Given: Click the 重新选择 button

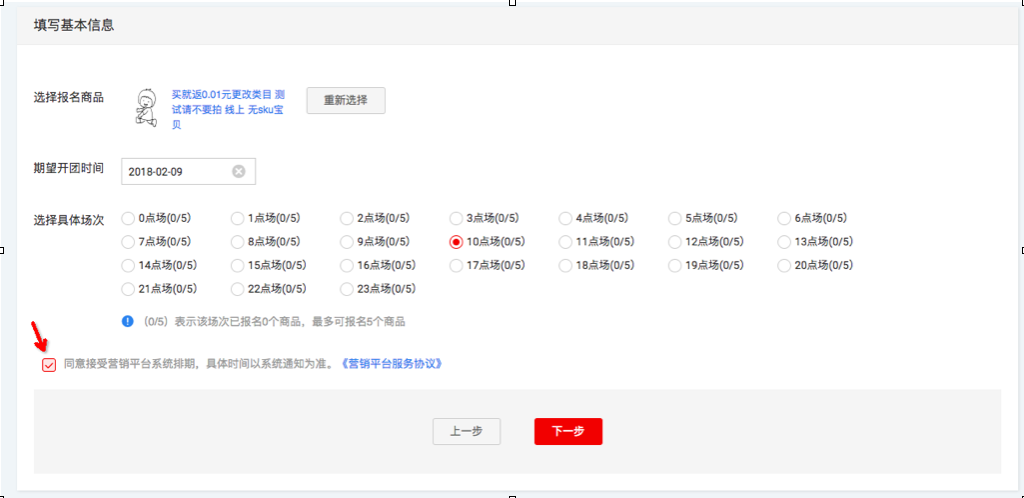Looking at the screenshot, I should point(345,100).
